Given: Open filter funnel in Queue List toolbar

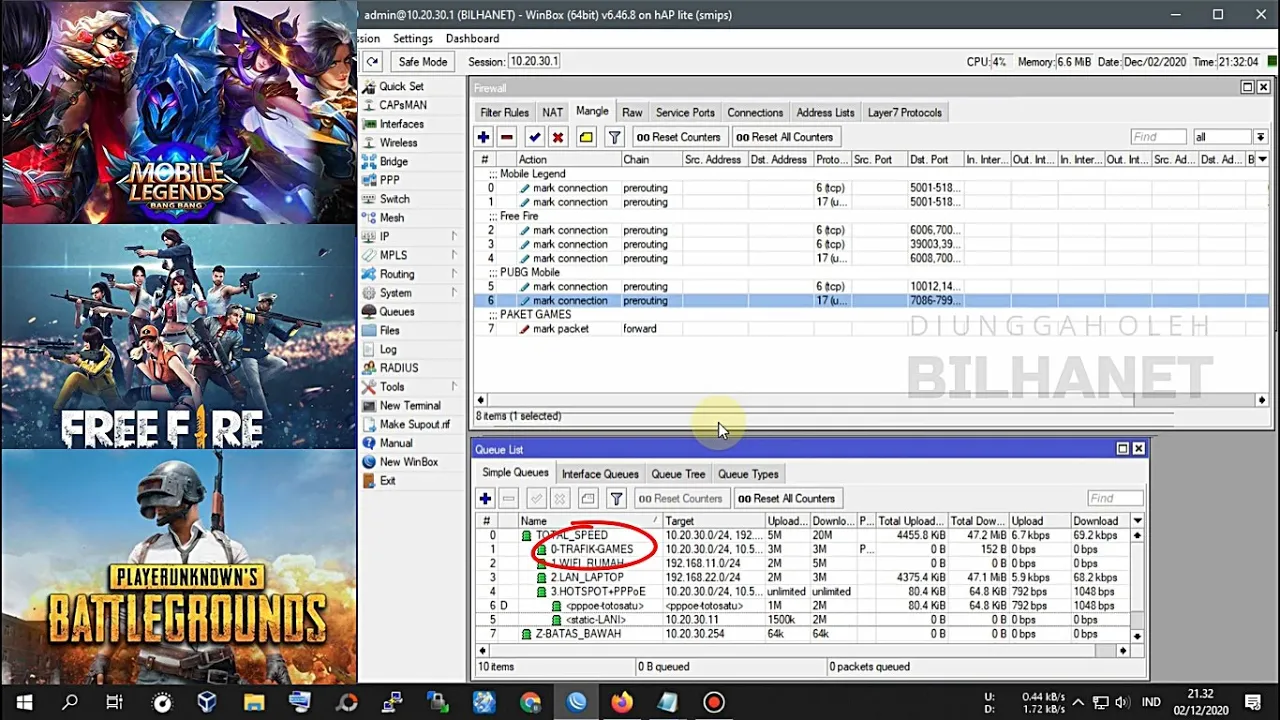Looking at the screenshot, I should [616, 498].
